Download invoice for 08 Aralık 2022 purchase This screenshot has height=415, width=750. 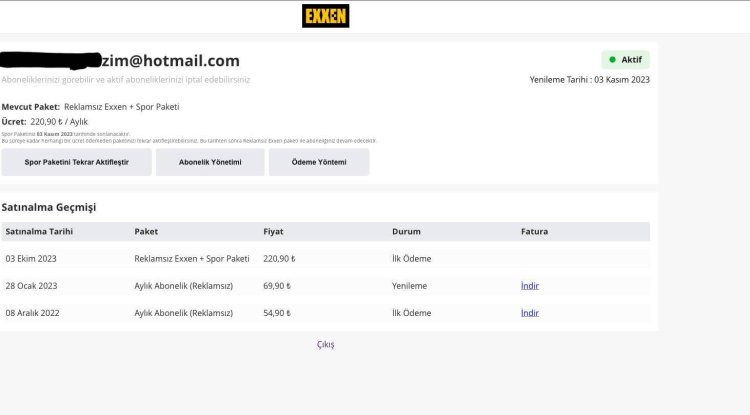coord(529,313)
